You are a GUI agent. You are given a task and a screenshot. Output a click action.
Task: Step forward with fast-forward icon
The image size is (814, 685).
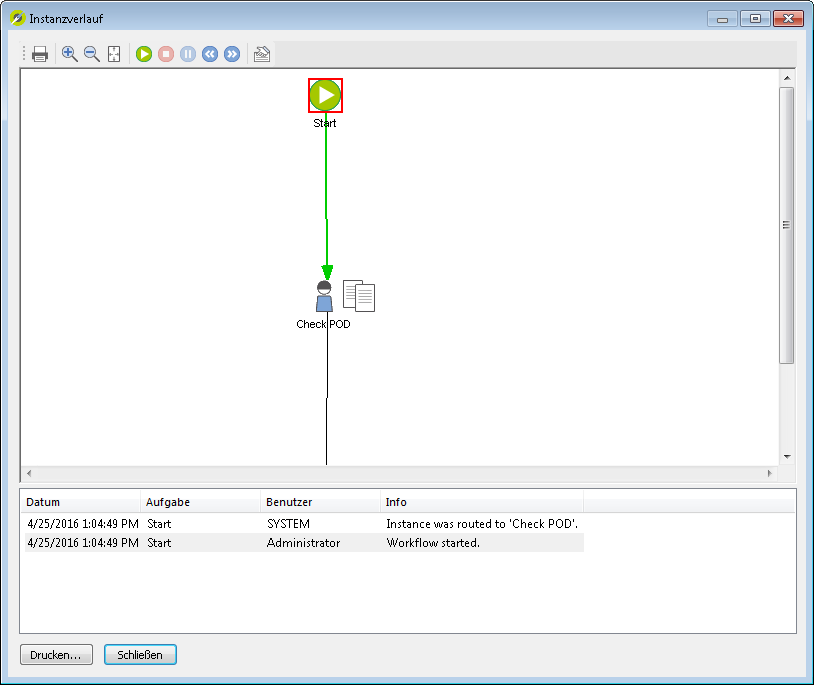pyautogui.click(x=232, y=54)
